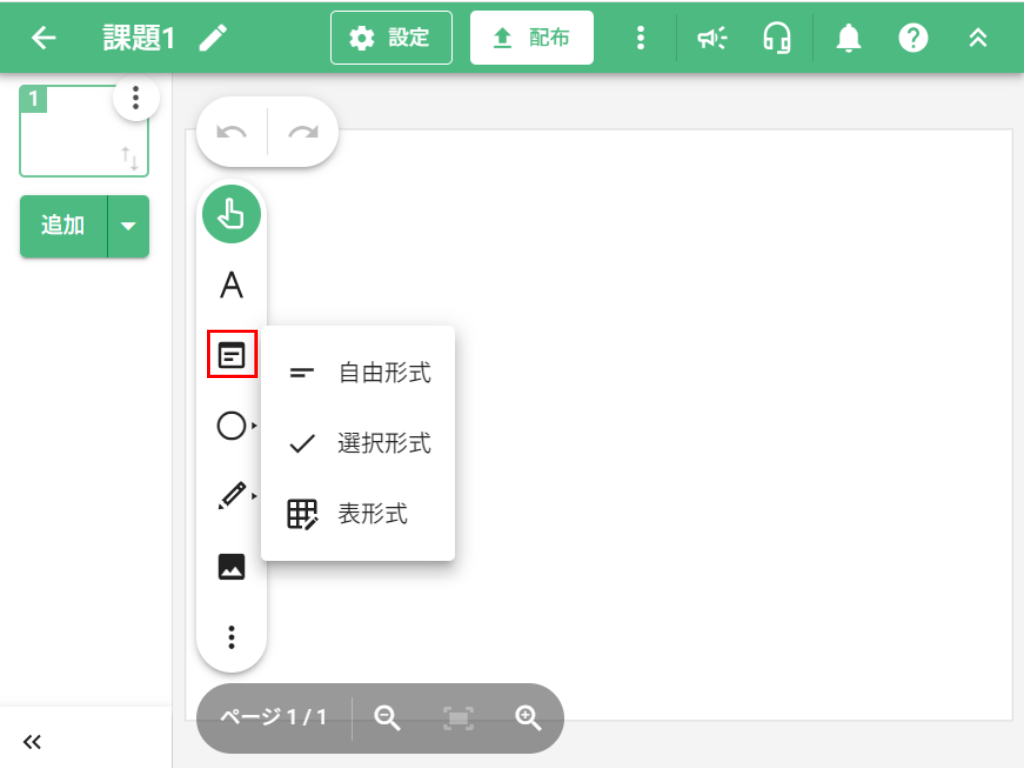Image resolution: width=1024 pixels, height=768 pixels.
Task: Choose 表形式 from the menu
Action: [x=358, y=514]
